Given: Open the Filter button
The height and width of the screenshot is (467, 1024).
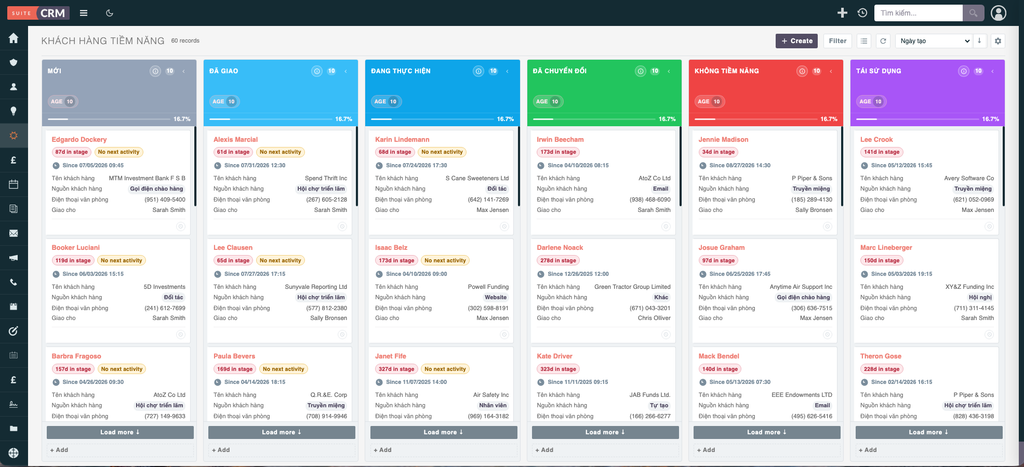Looking at the screenshot, I should pyautogui.click(x=837, y=40).
